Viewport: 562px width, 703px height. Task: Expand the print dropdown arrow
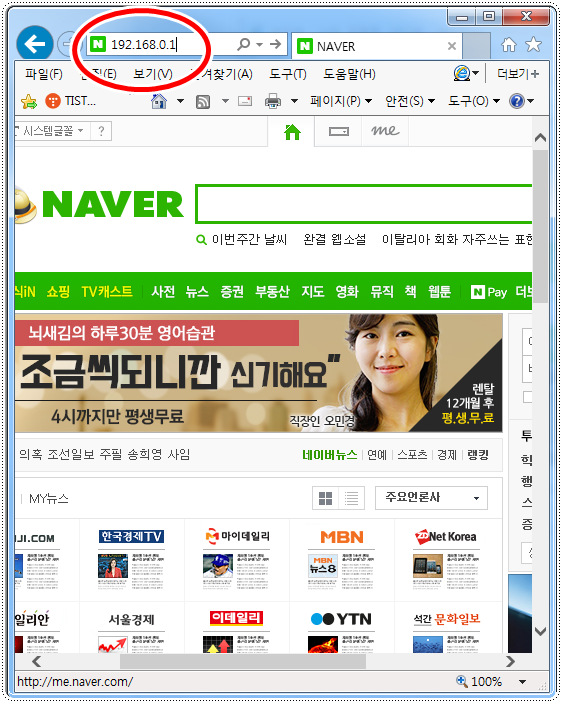coord(294,101)
